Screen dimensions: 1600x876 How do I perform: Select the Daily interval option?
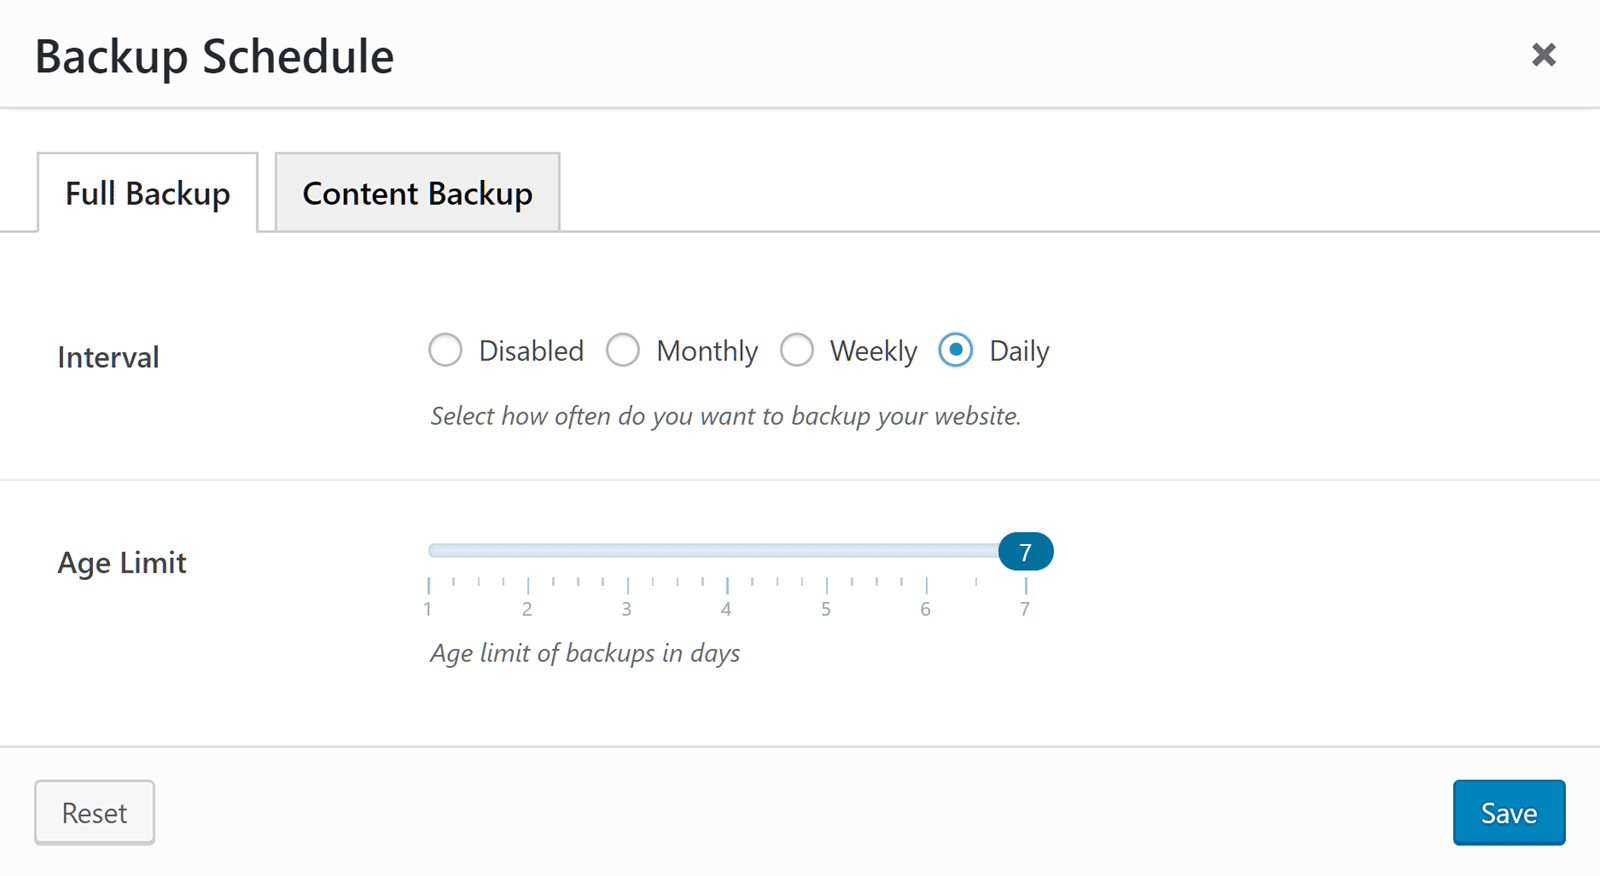[956, 351]
